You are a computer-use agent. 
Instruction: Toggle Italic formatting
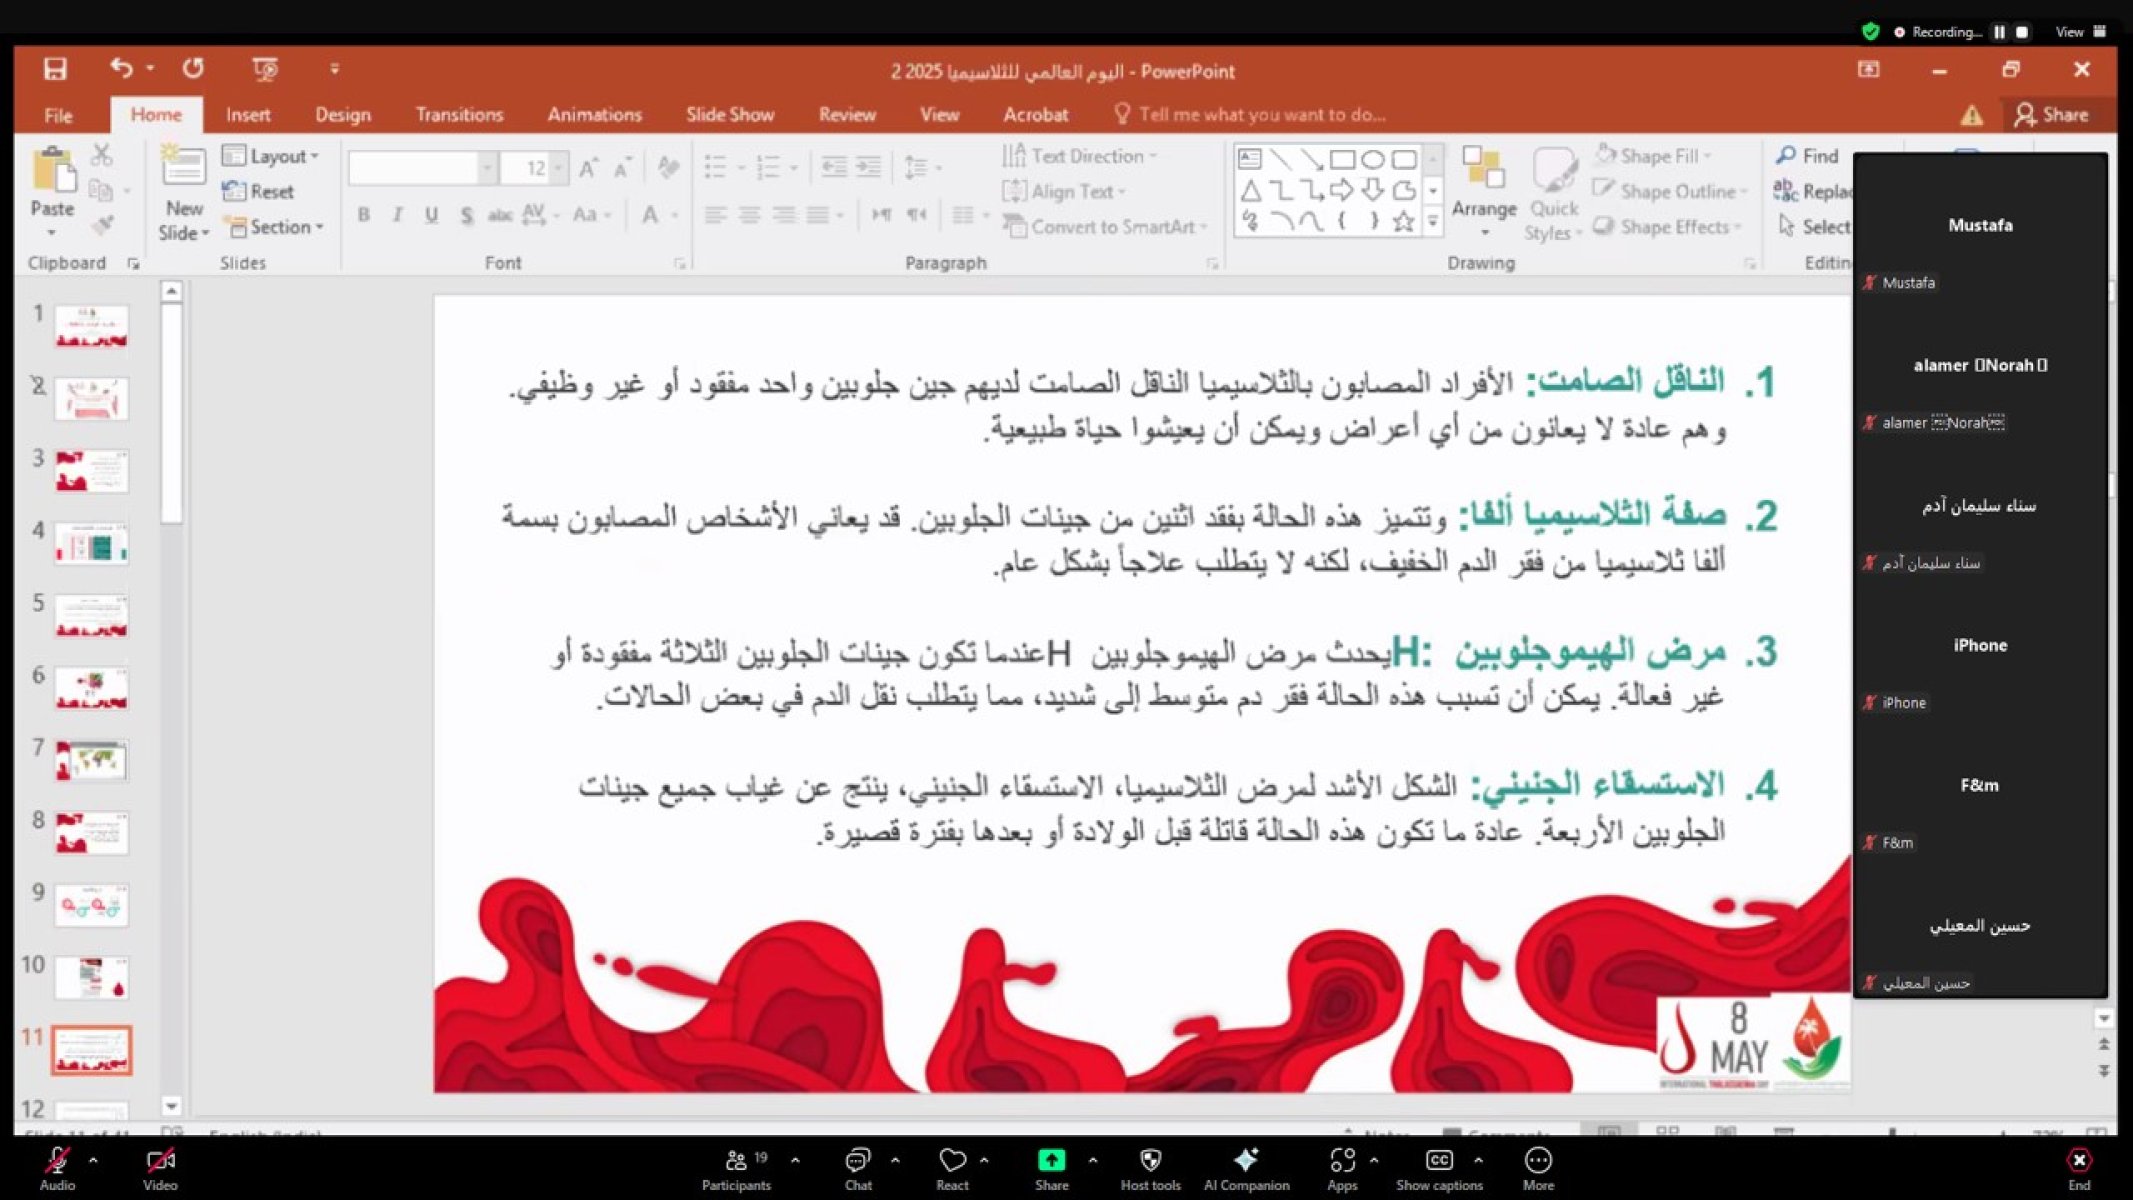(x=397, y=215)
